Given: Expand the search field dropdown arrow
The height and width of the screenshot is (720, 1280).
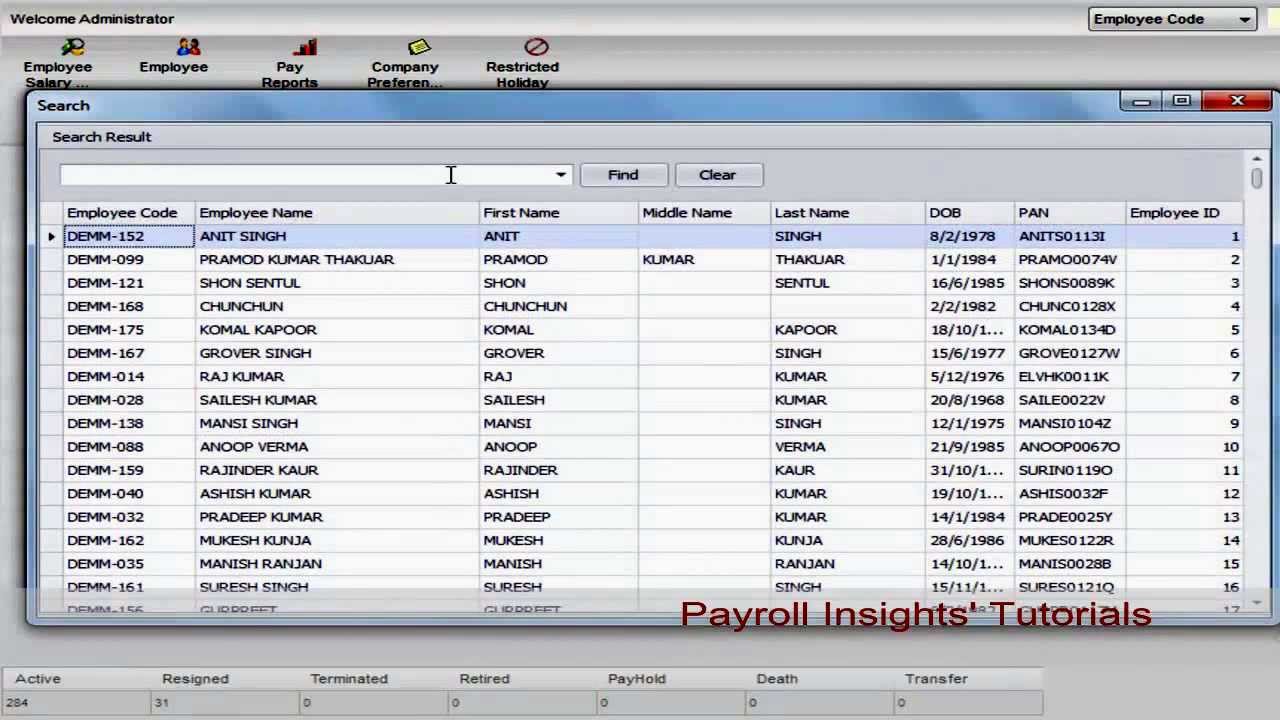Looking at the screenshot, I should coord(561,175).
